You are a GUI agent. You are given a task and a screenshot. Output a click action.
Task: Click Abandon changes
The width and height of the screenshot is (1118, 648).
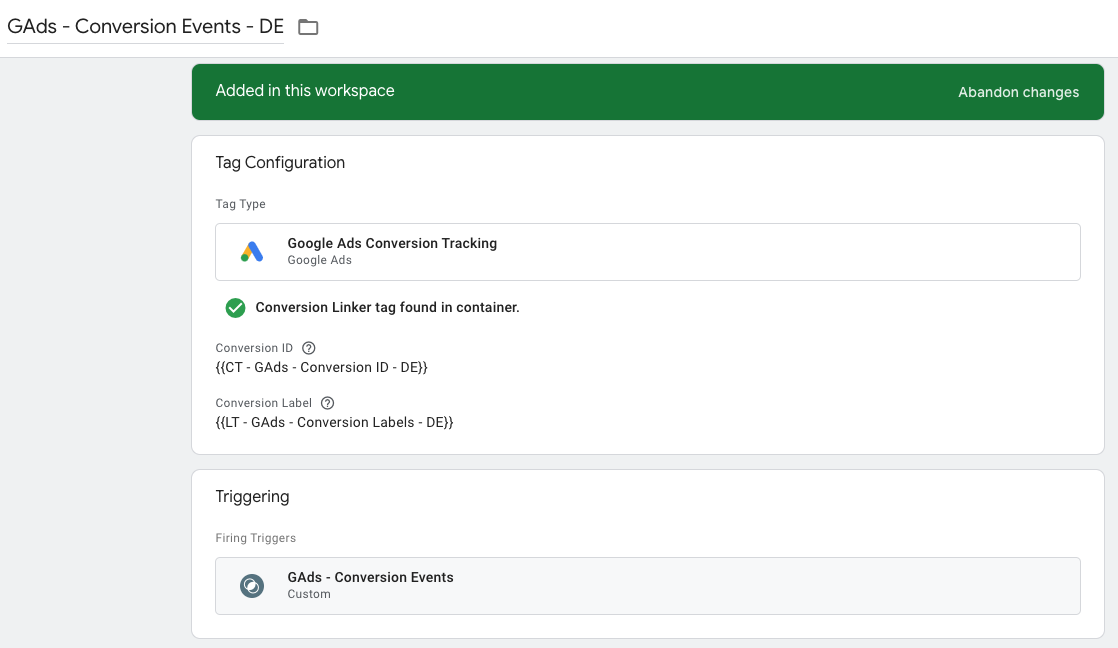pos(1018,92)
